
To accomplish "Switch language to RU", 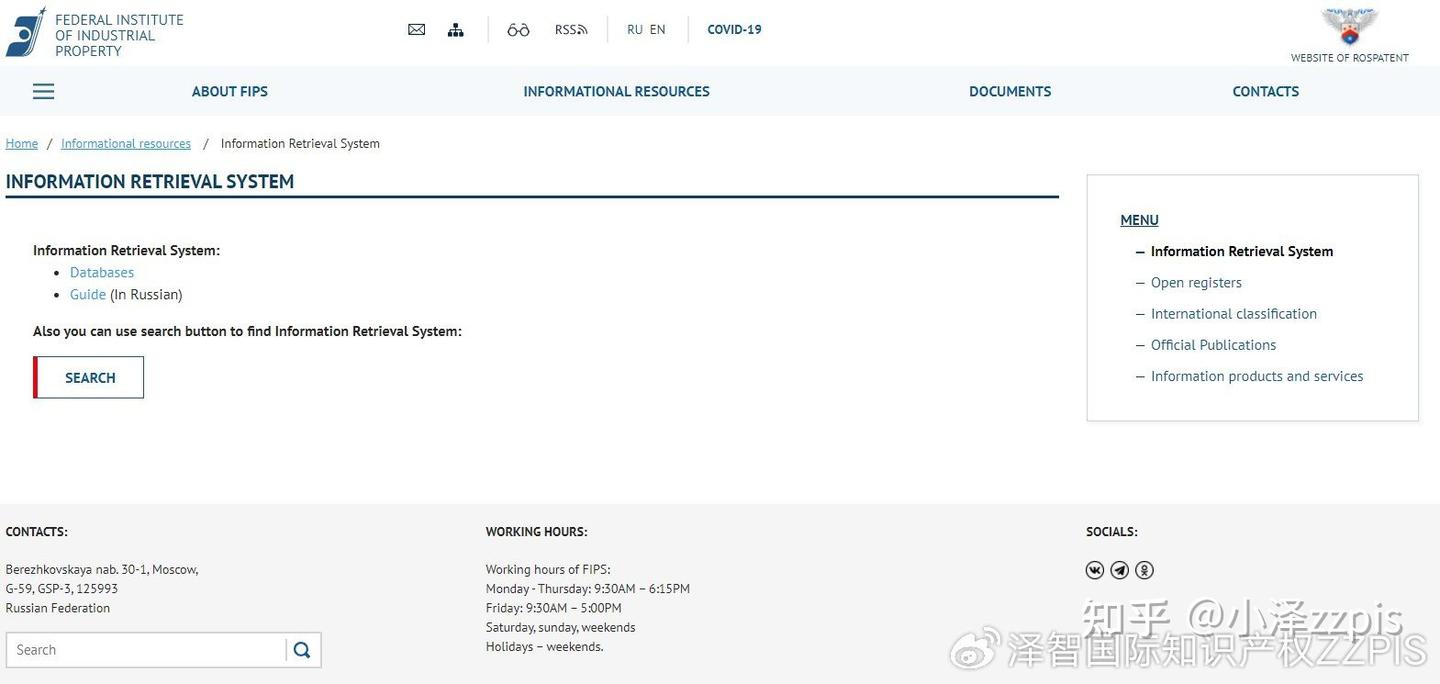I will click(635, 30).
